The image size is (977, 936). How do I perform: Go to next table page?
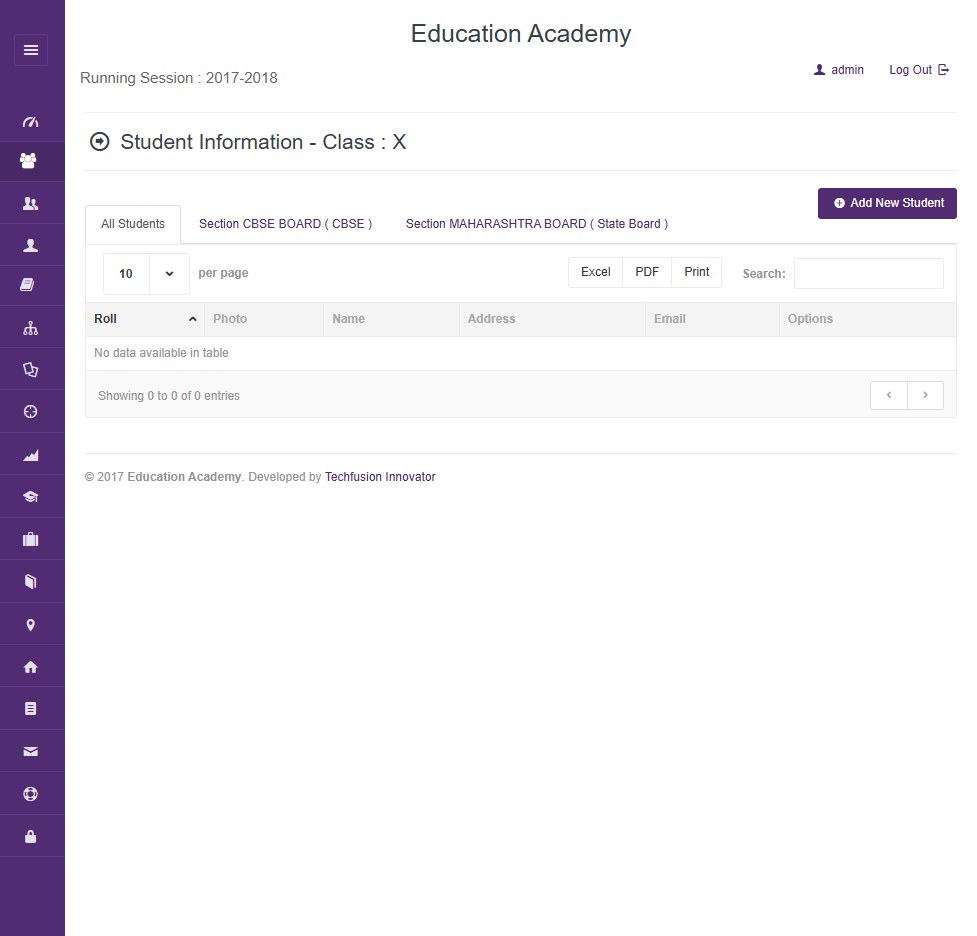pyautogui.click(x=925, y=395)
